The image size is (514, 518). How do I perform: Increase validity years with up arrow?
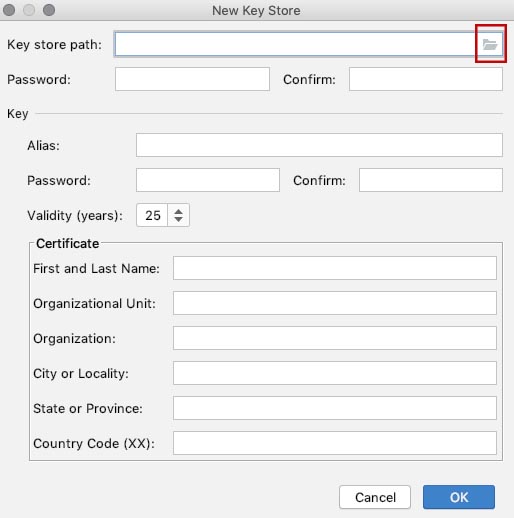(x=178, y=211)
